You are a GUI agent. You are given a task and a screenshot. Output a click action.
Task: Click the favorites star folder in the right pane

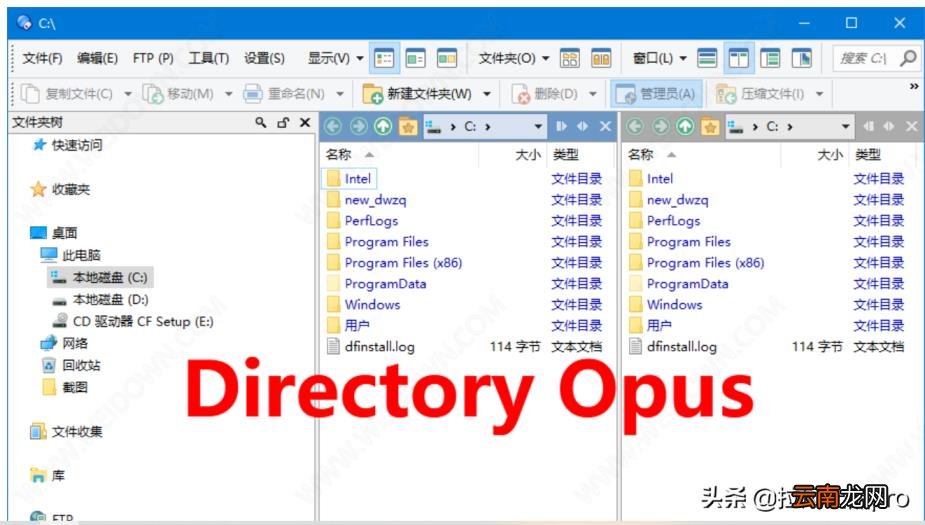710,126
